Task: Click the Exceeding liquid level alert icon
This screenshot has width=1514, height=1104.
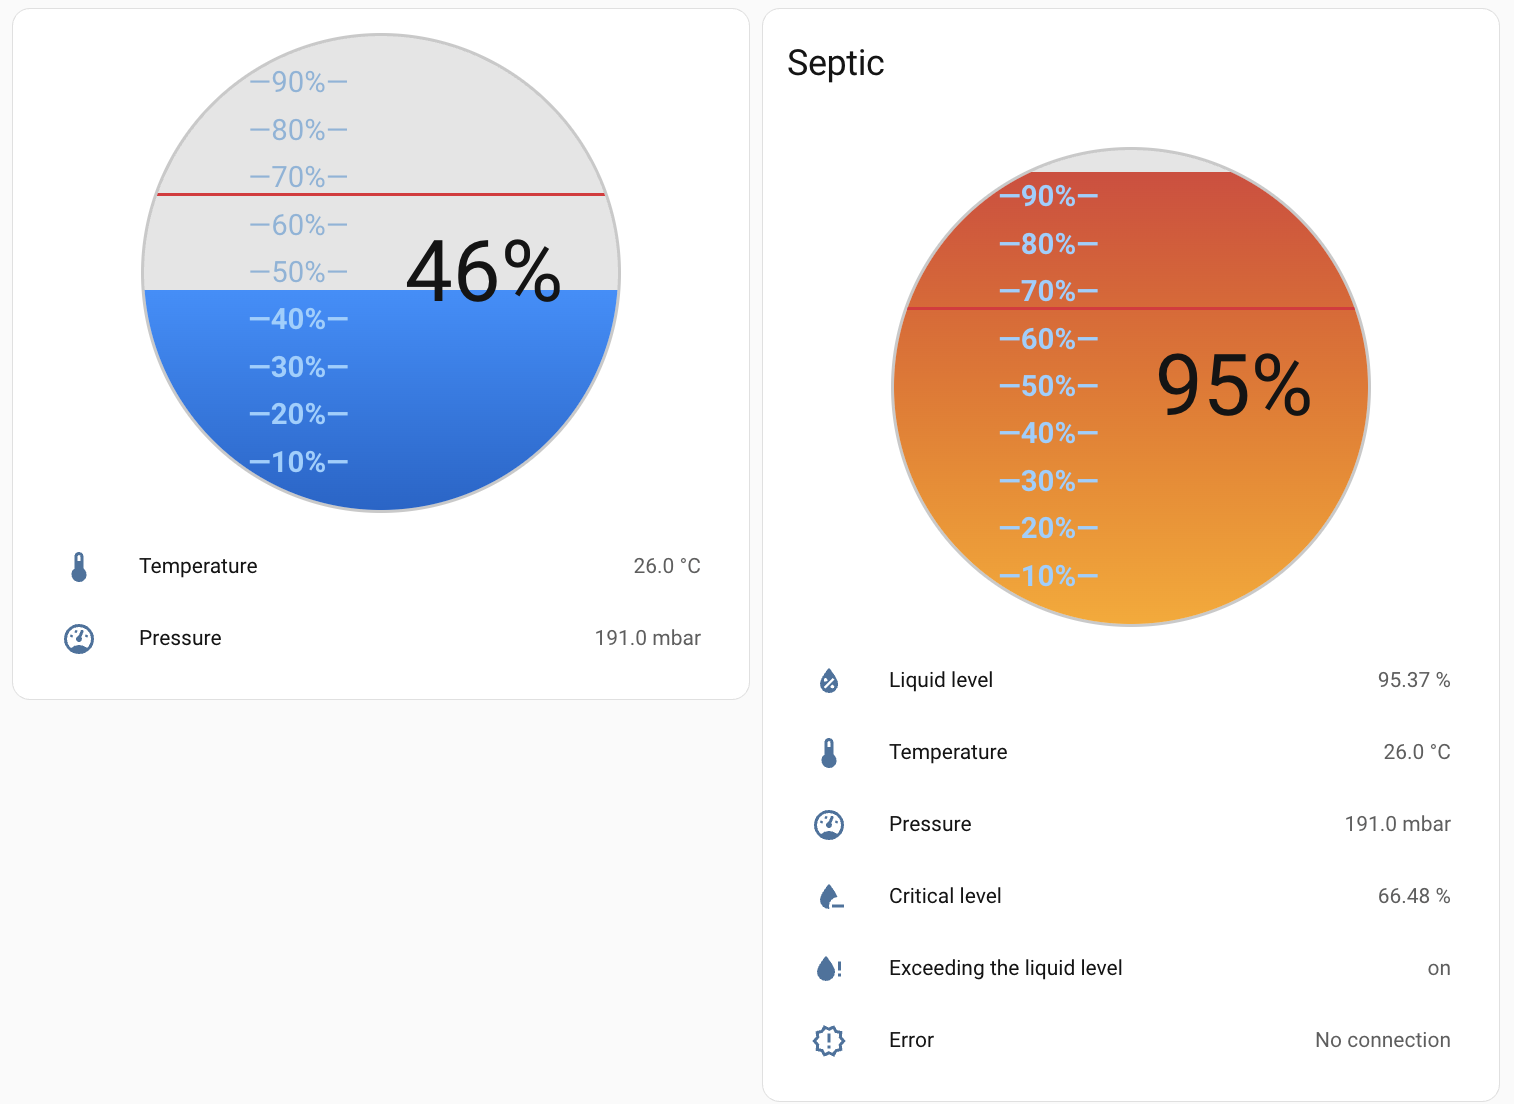Action: pyautogui.click(x=829, y=969)
